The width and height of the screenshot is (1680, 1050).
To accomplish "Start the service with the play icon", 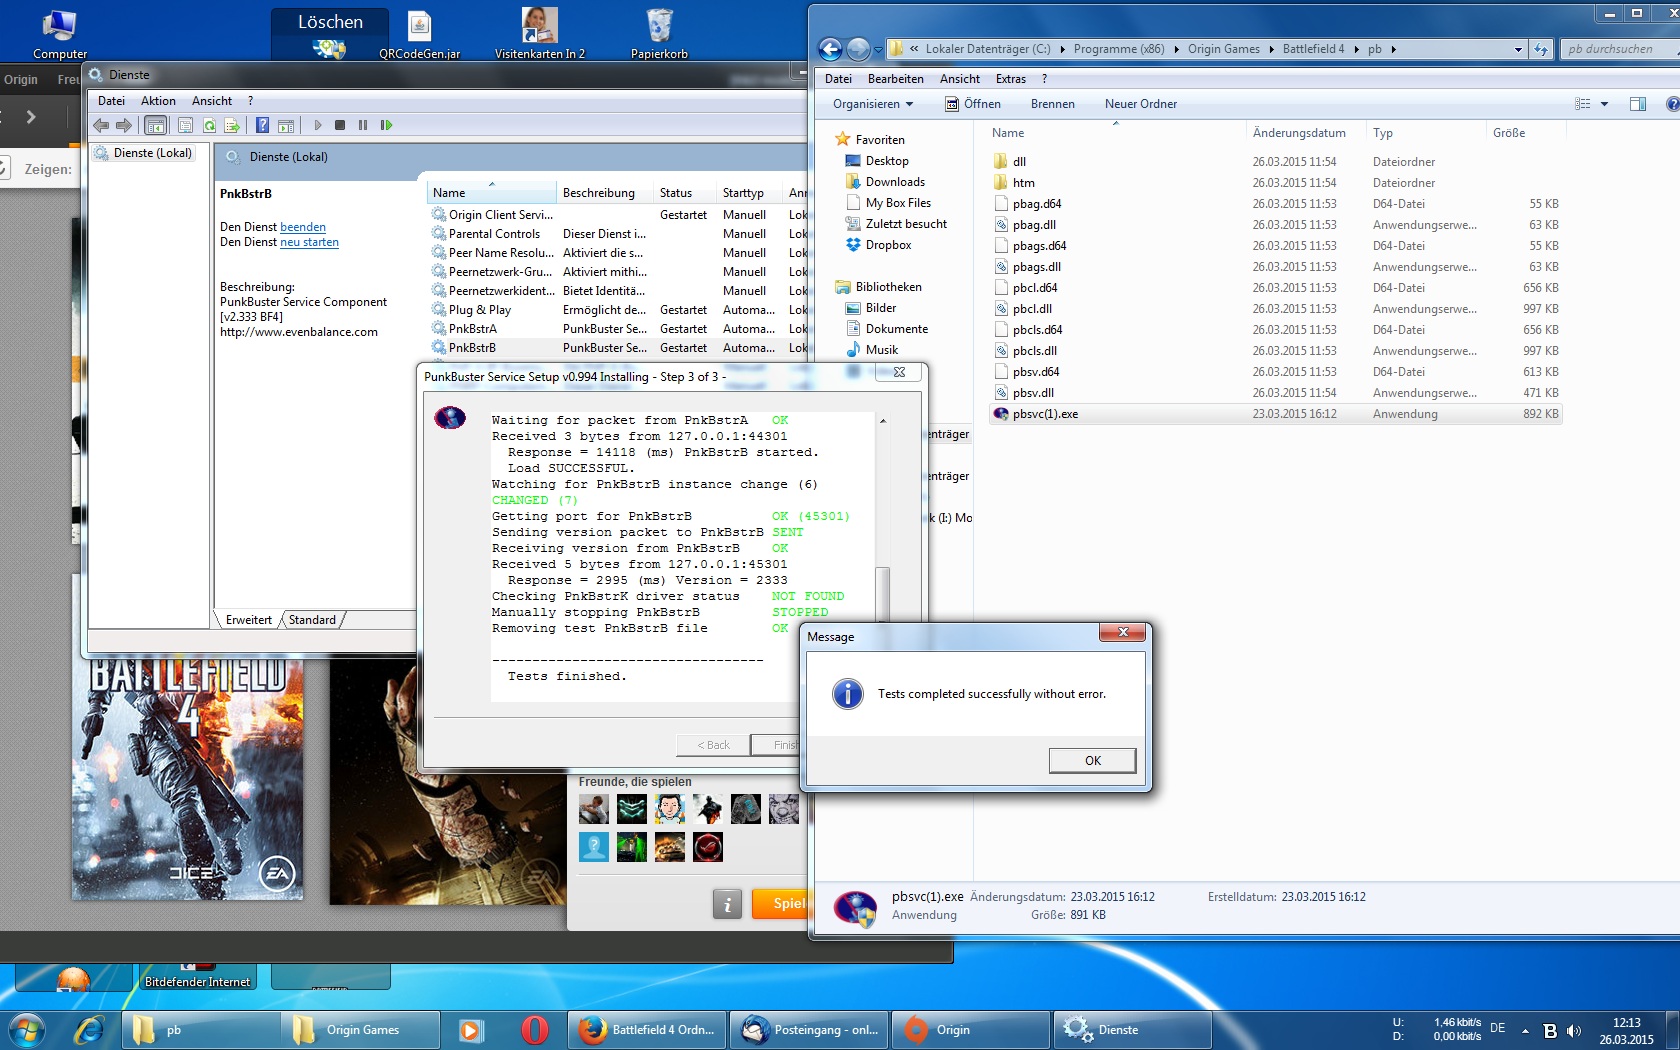I will [318, 125].
